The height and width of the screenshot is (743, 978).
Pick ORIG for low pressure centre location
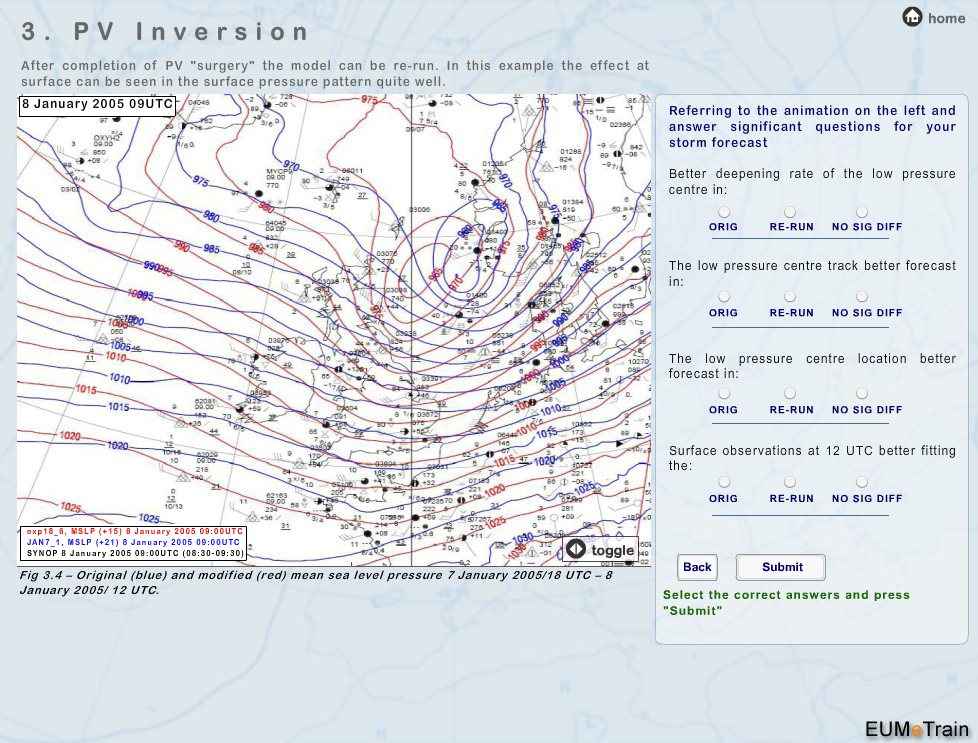pyautogui.click(x=723, y=394)
